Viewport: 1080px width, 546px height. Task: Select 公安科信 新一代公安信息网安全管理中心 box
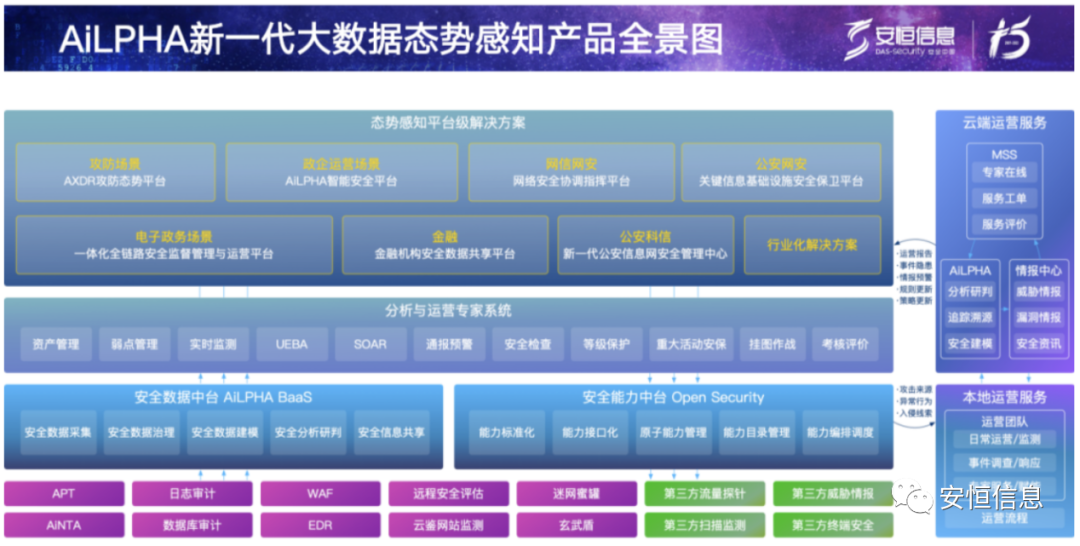(645, 245)
